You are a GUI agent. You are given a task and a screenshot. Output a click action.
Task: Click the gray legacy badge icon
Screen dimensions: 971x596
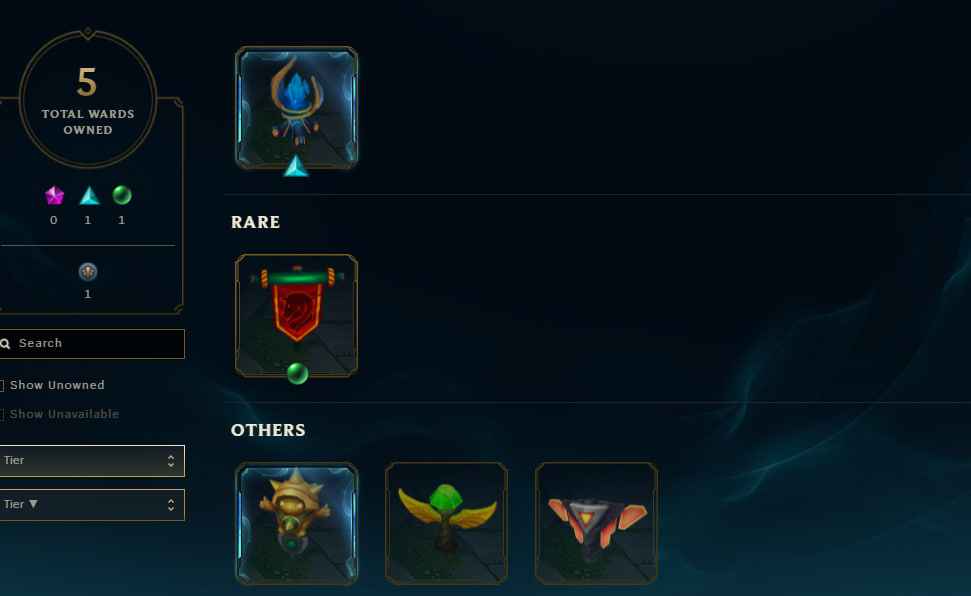[88, 271]
